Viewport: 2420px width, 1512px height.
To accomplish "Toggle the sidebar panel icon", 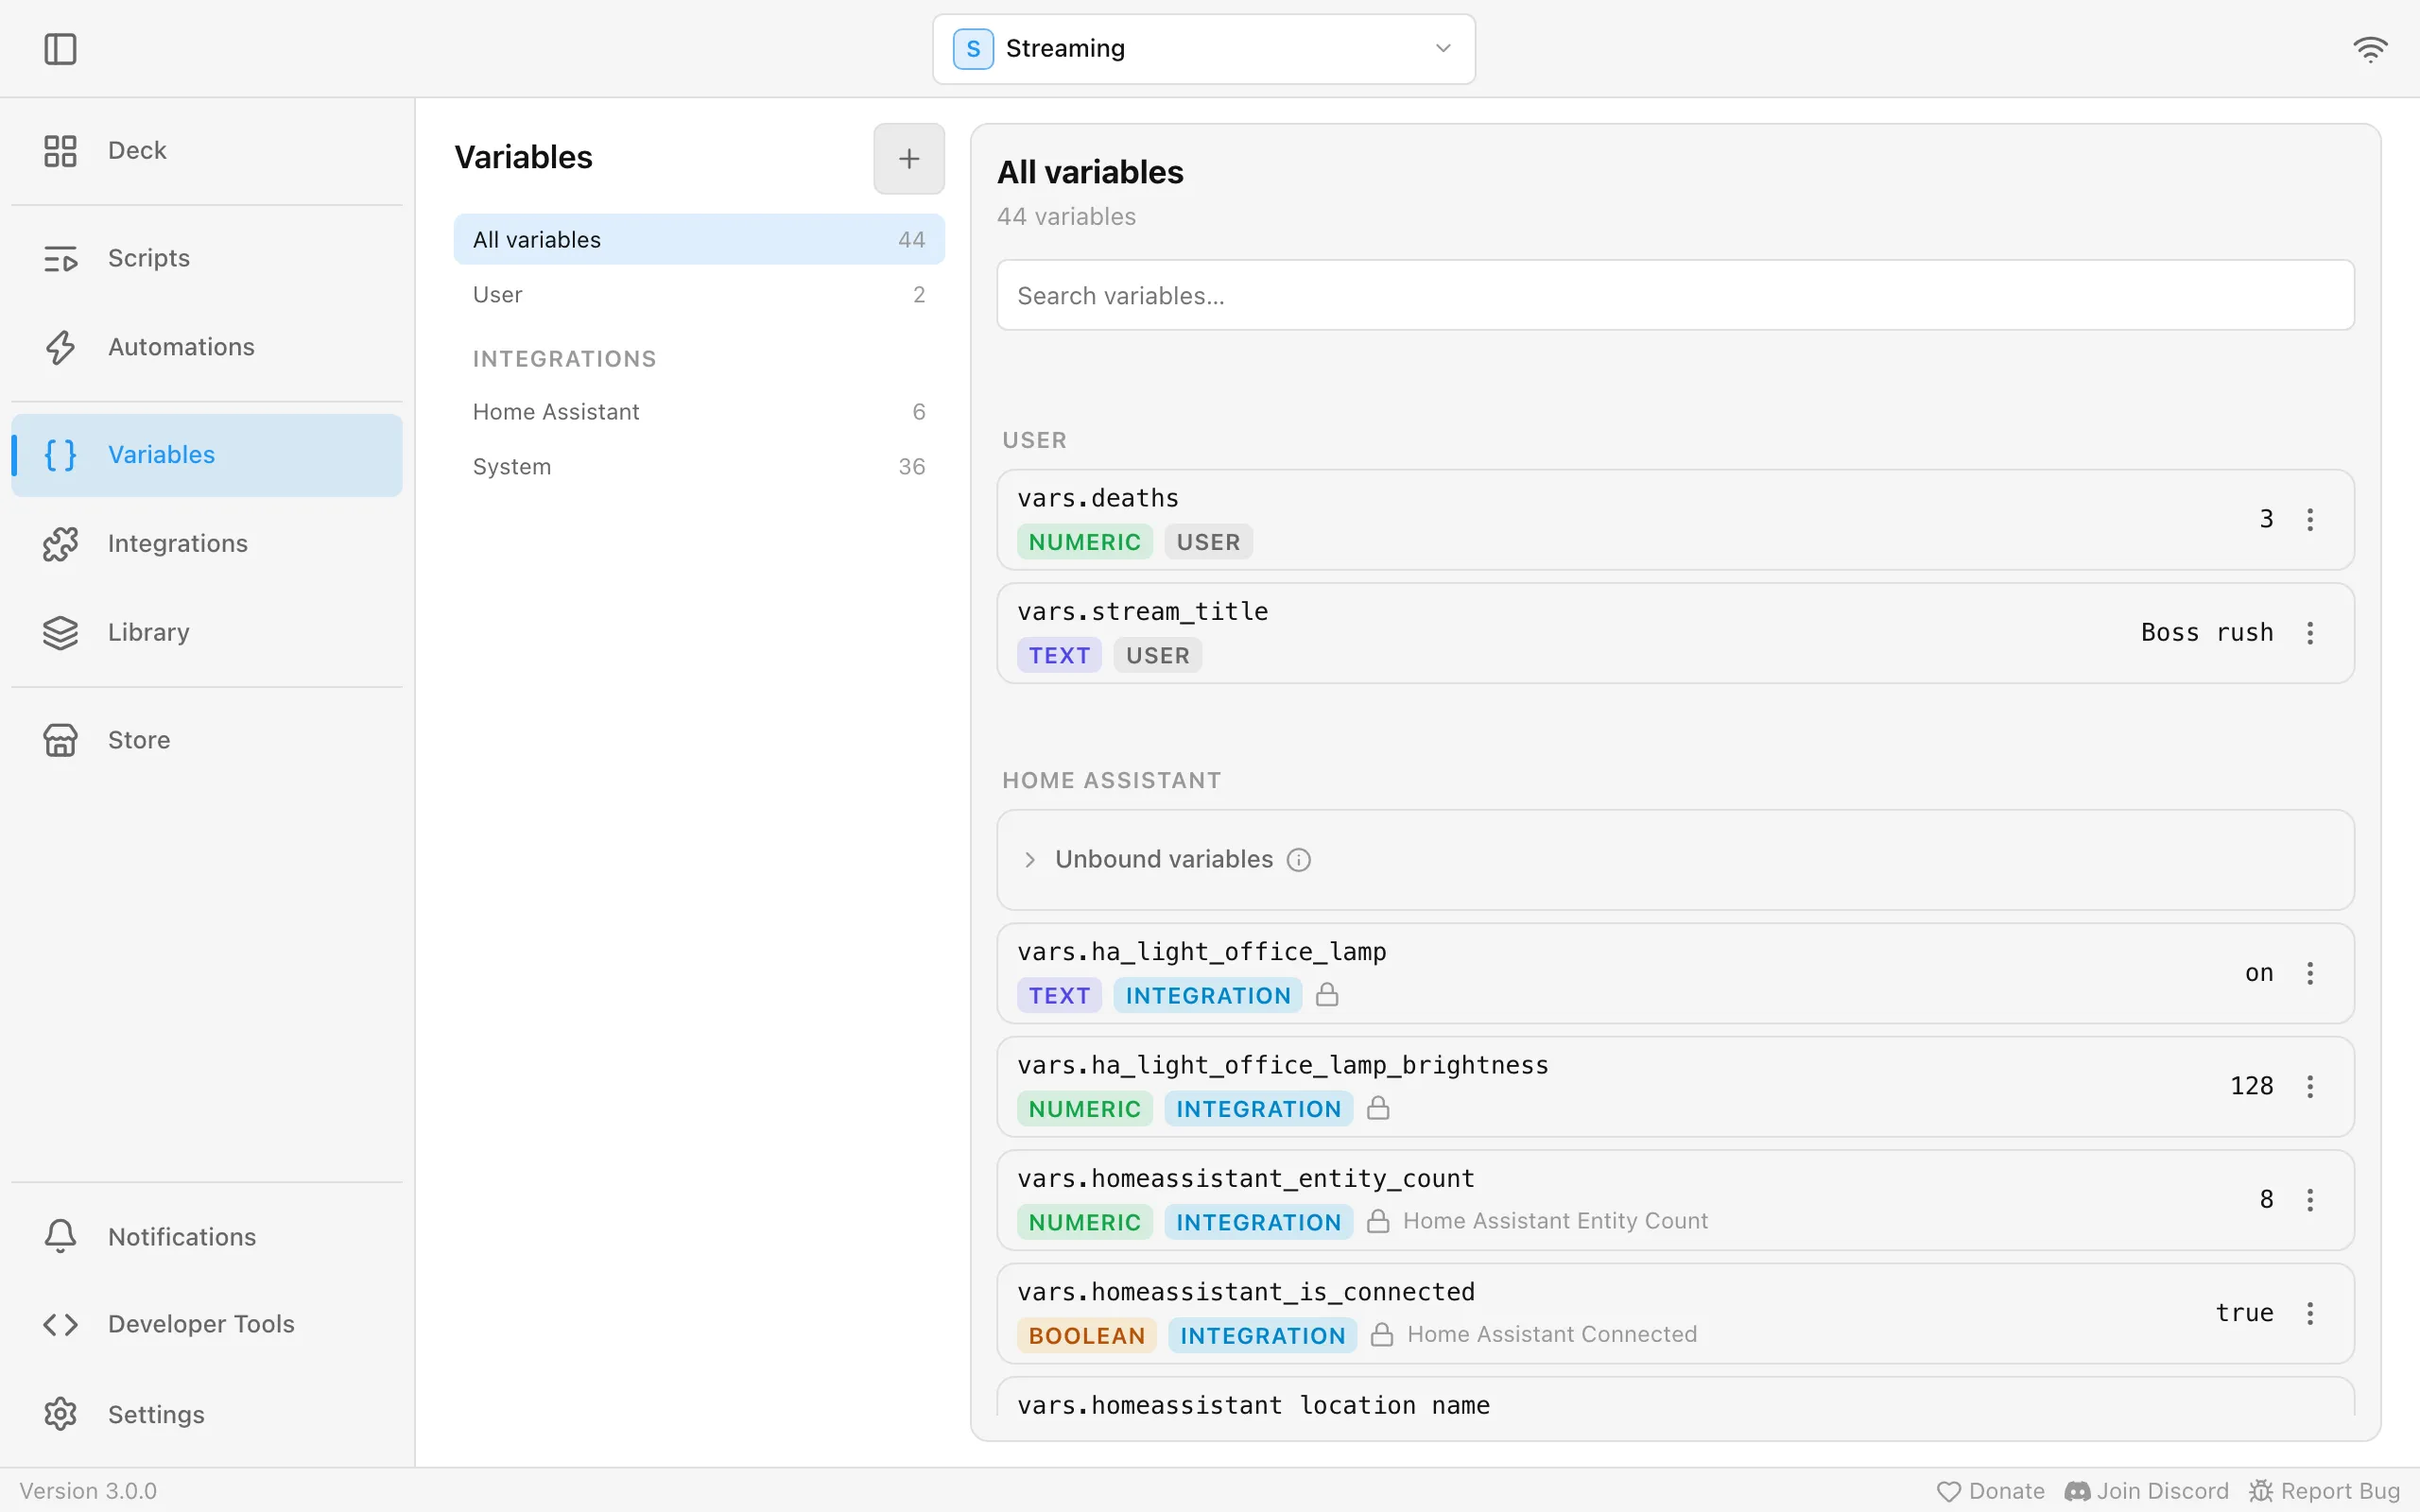I will (60, 48).
